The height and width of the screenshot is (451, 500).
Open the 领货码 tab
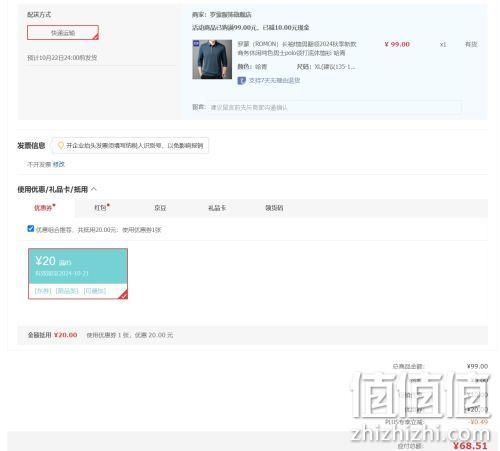(x=274, y=208)
